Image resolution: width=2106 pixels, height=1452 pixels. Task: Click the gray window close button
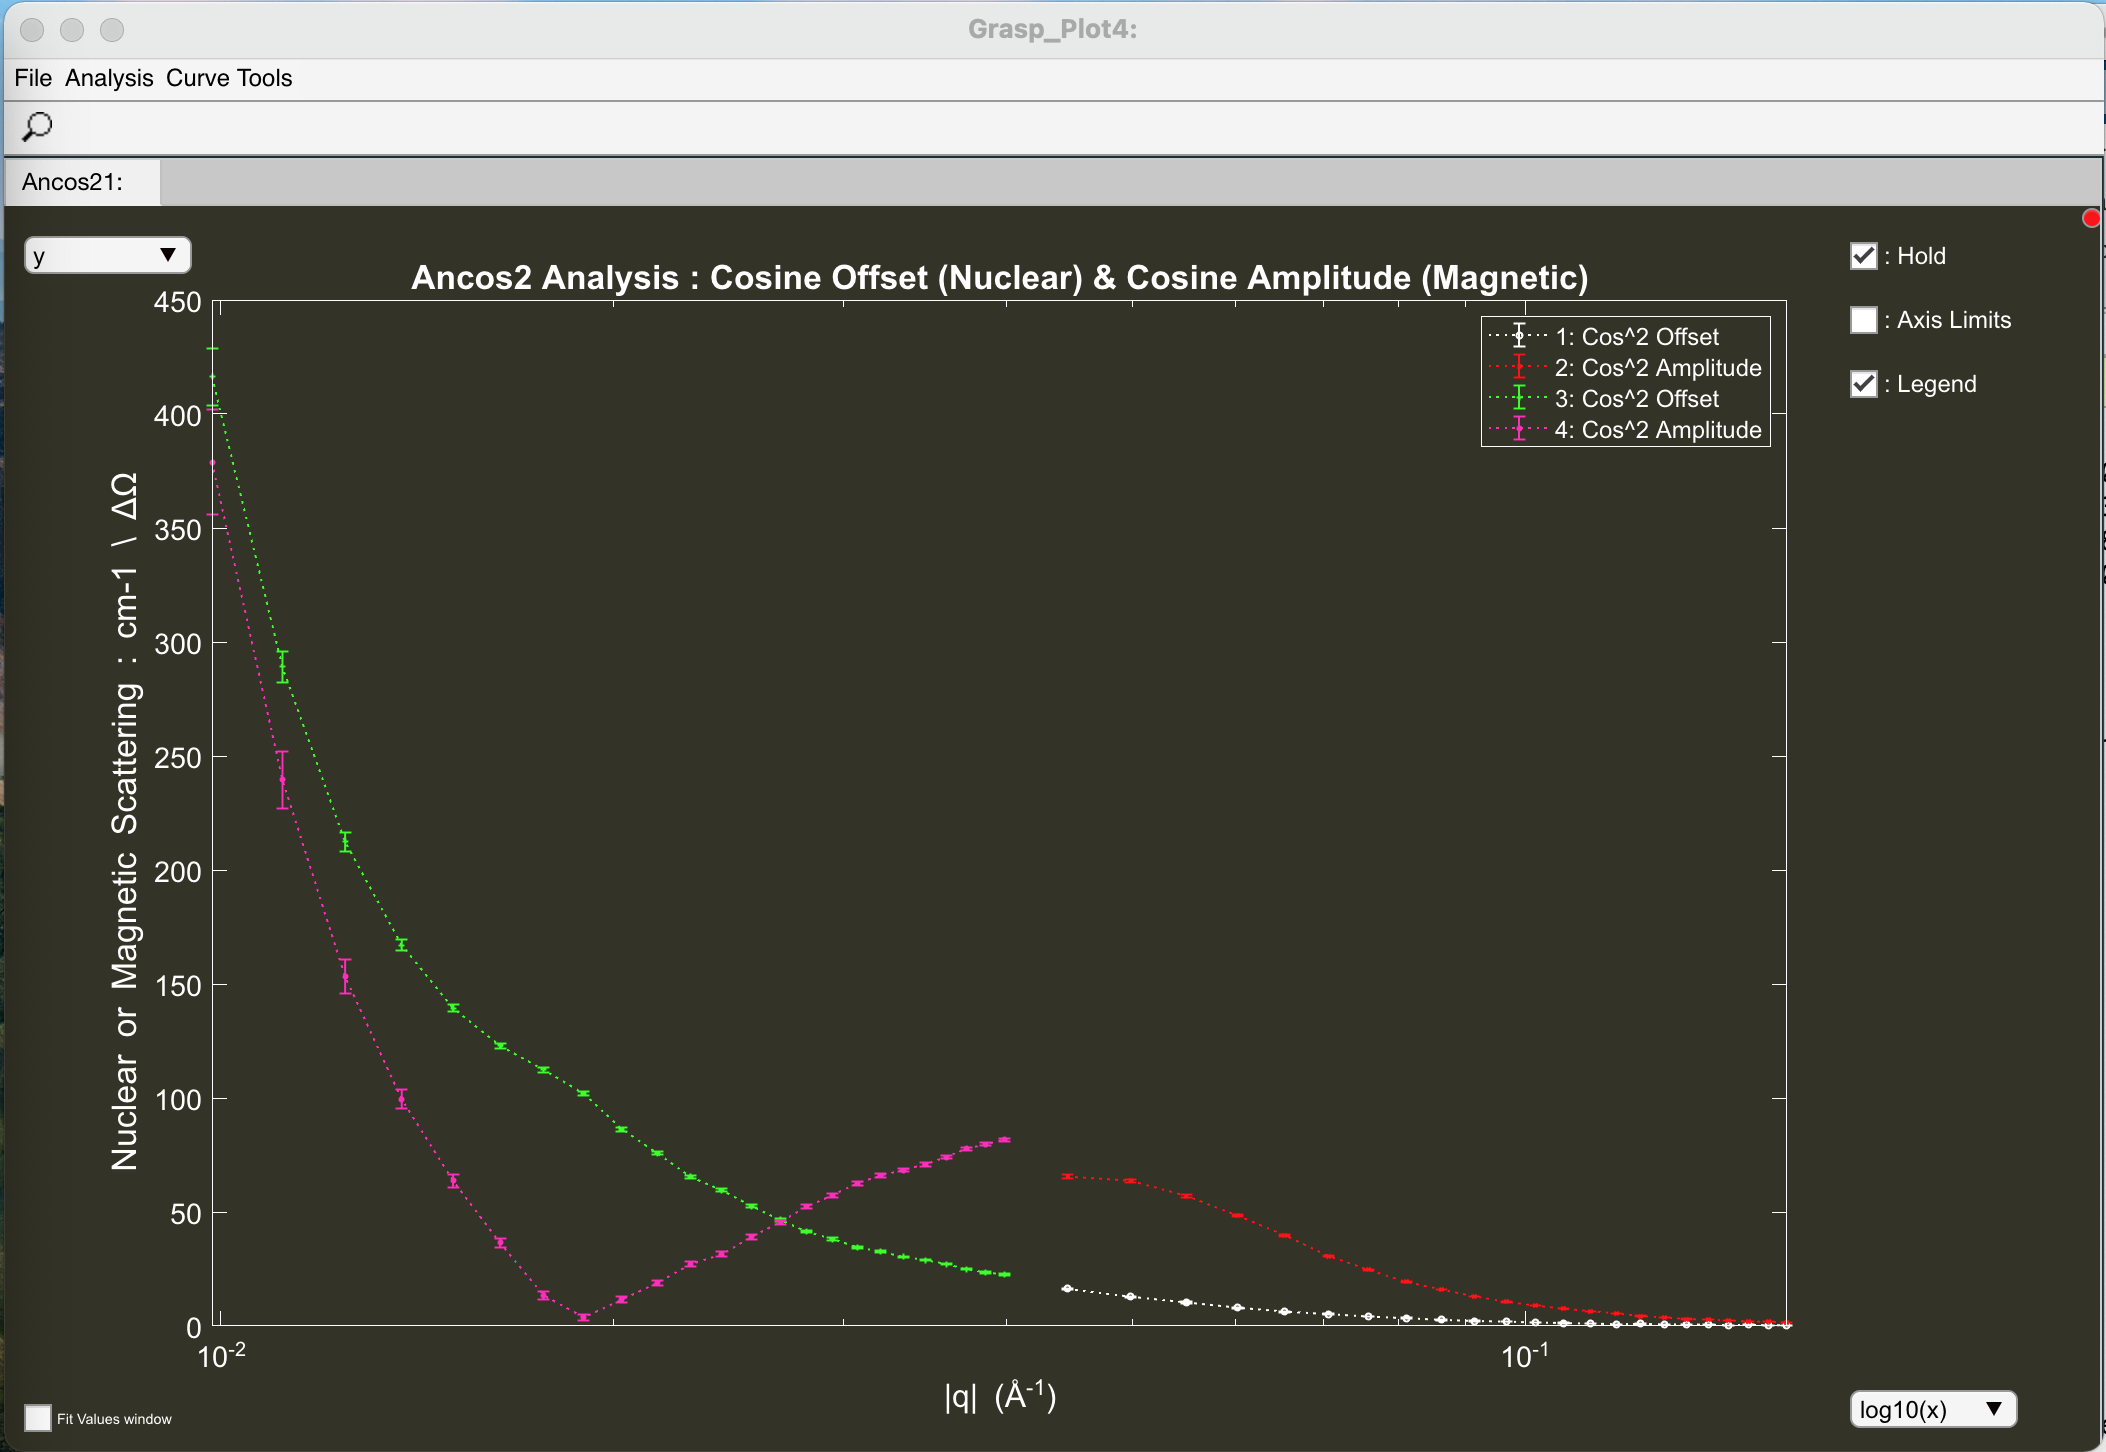(32, 30)
